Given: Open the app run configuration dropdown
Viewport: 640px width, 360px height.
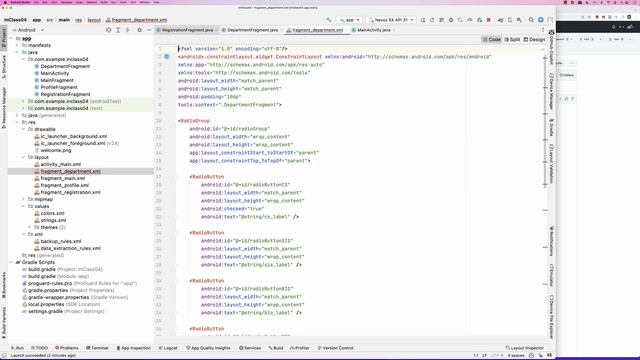Looking at the screenshot, I should click(x=349, y=20).
